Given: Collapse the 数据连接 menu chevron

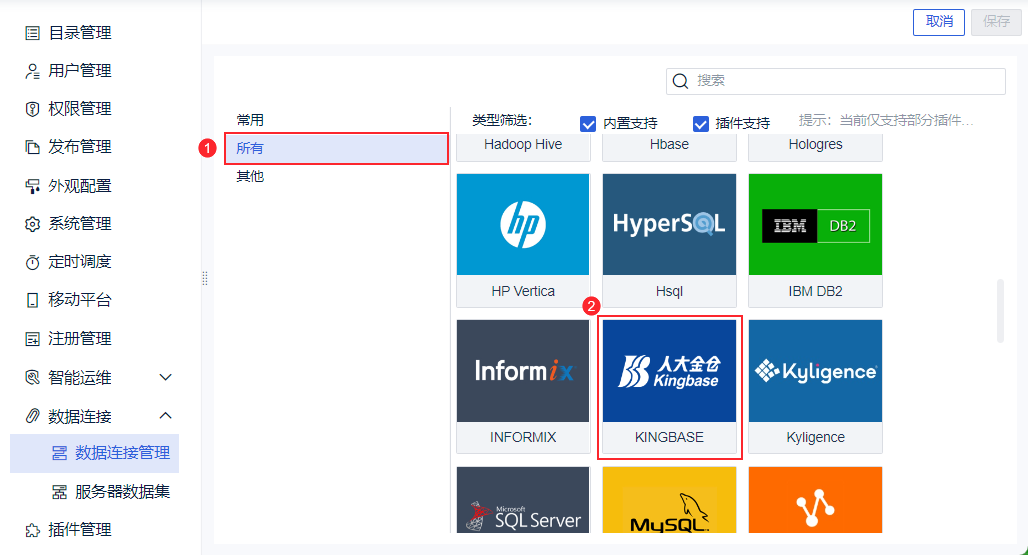Looking at the screenshot, I should point(166,415).
